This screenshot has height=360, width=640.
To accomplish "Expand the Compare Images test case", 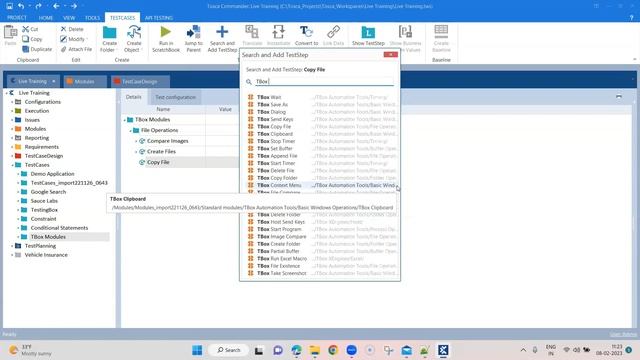I will point(137,141).
